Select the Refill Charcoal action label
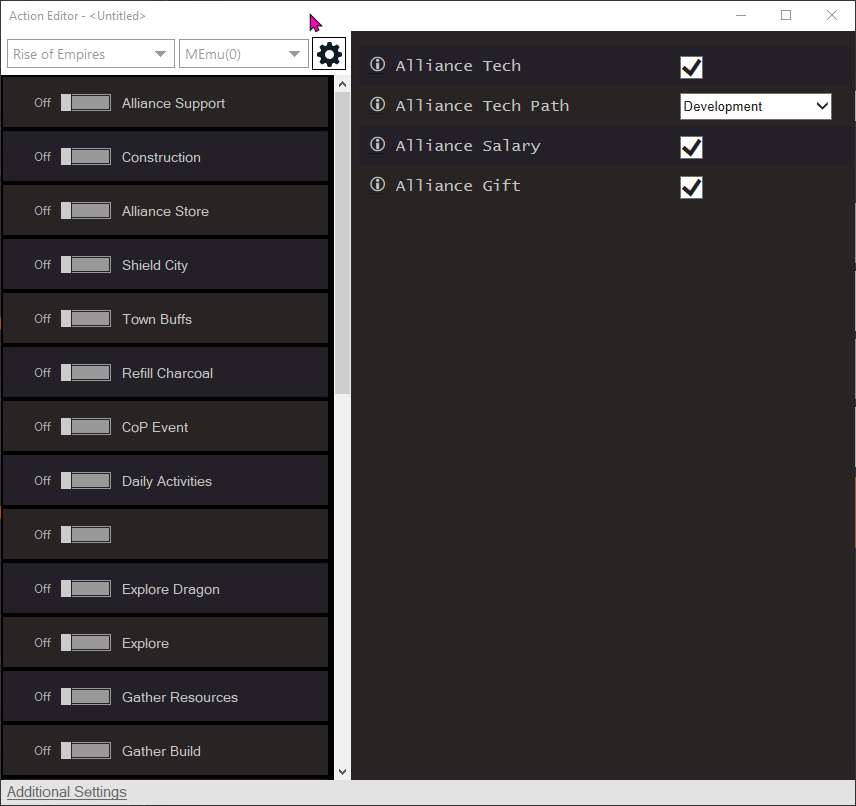Screen dimensions: 856x806 (167, 373)
